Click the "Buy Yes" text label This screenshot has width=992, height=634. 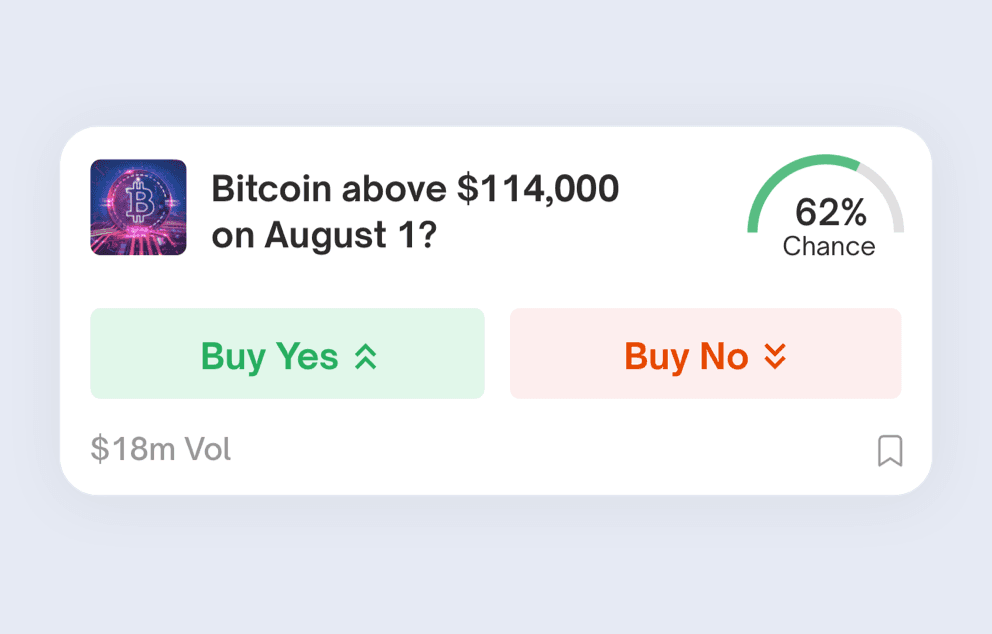pyautogui.click(x=269, y=356)
